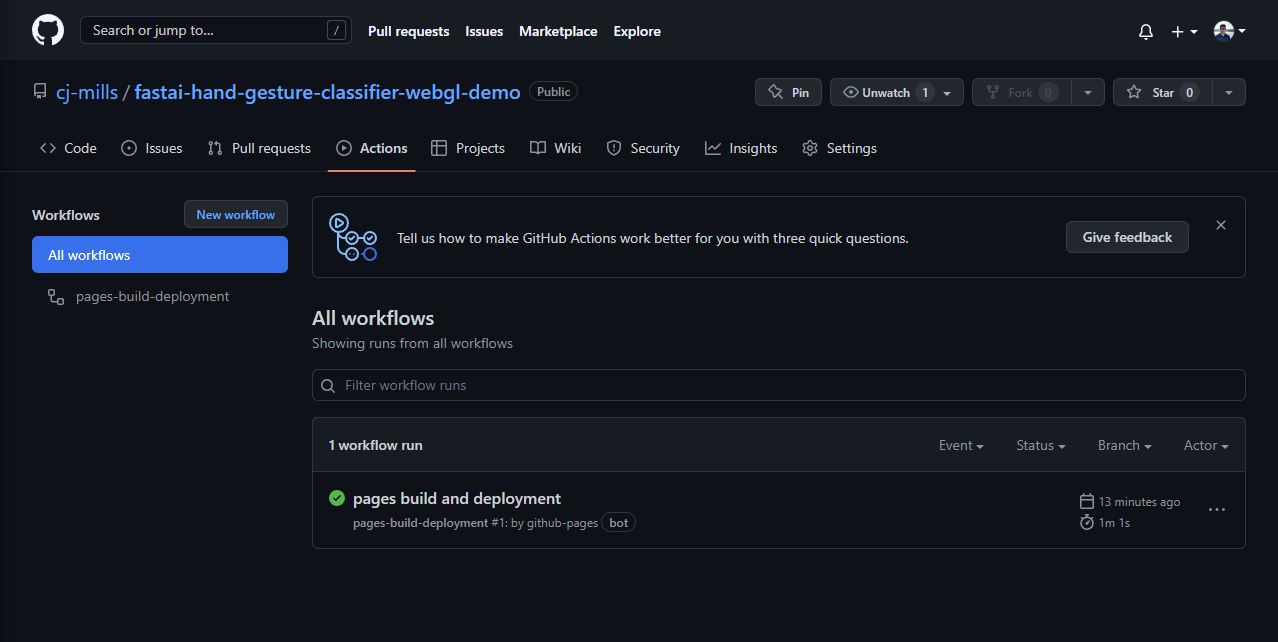Click the Public visibility badge
The width and height of the screenshot is (1278, 642).
[553, 92]
